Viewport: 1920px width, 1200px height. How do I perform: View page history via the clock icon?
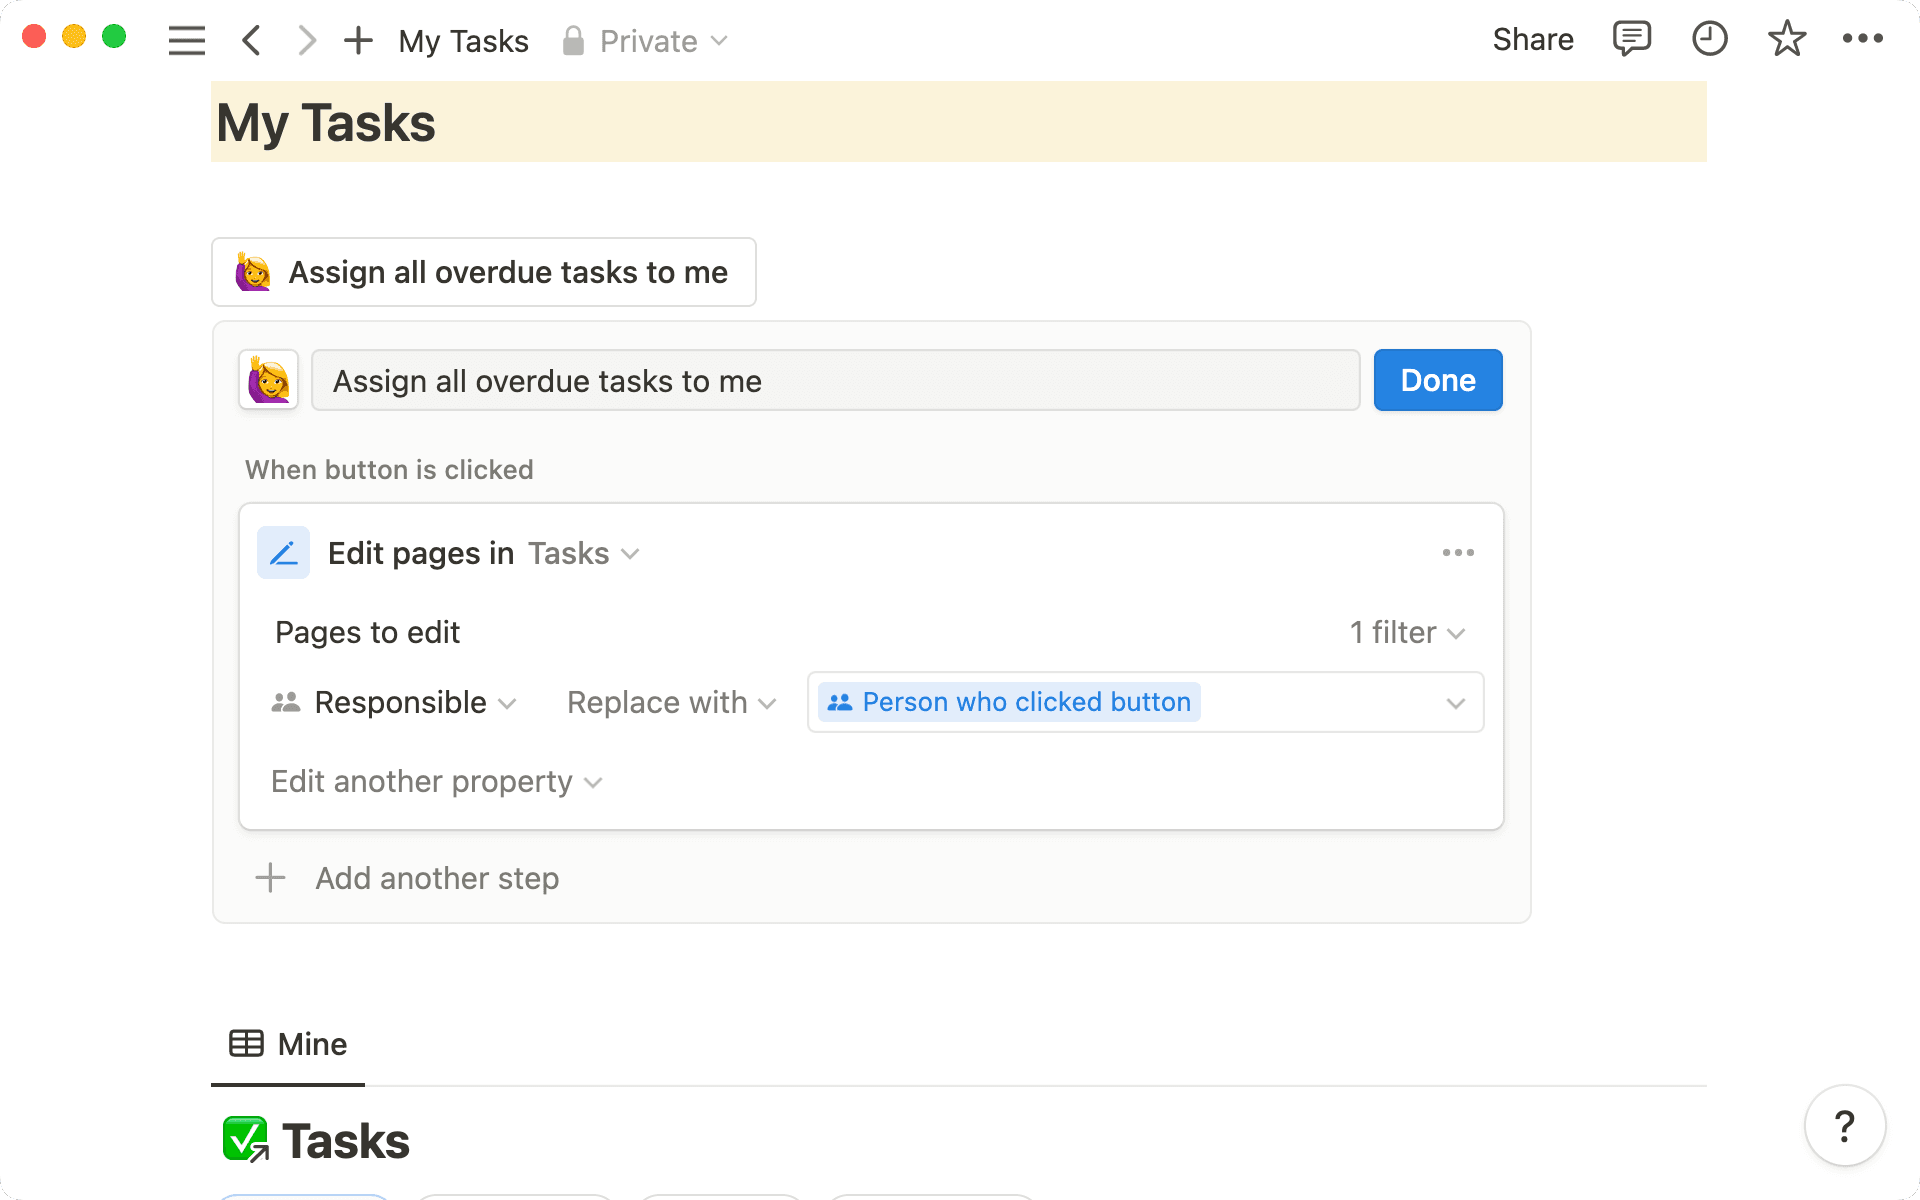click(x=1709, y=38)
